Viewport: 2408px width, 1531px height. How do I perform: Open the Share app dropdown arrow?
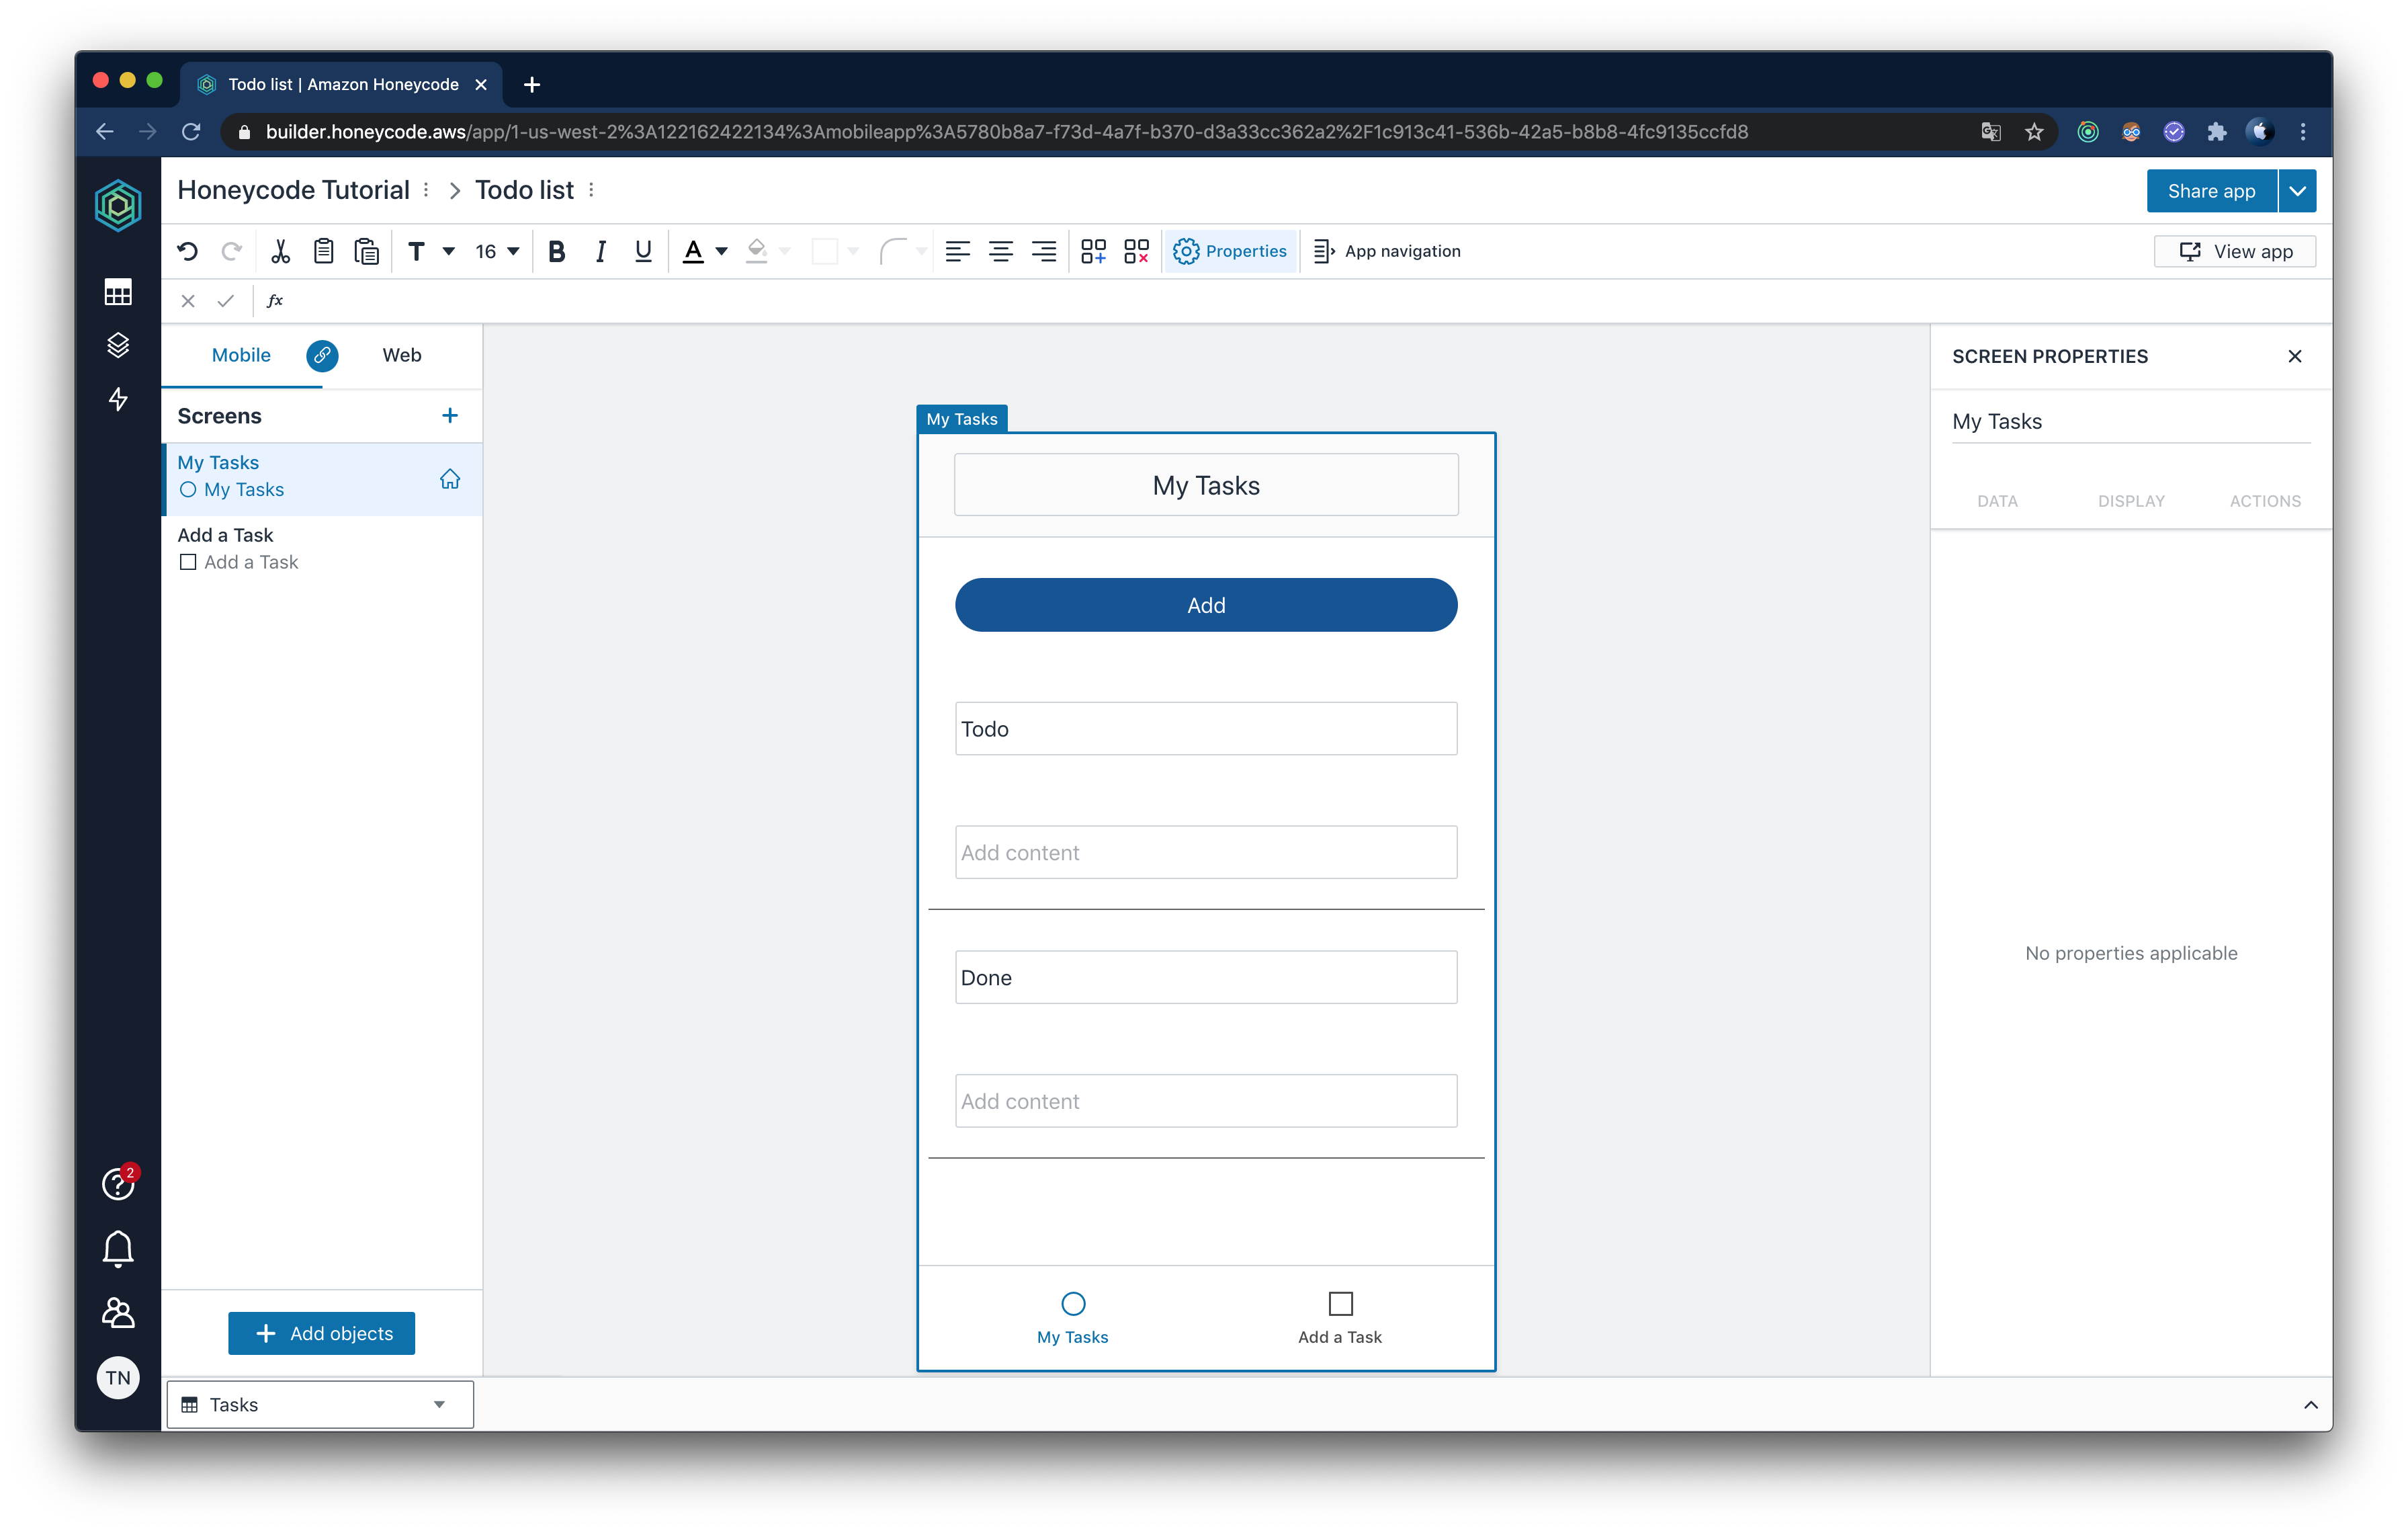(2298, 191)
